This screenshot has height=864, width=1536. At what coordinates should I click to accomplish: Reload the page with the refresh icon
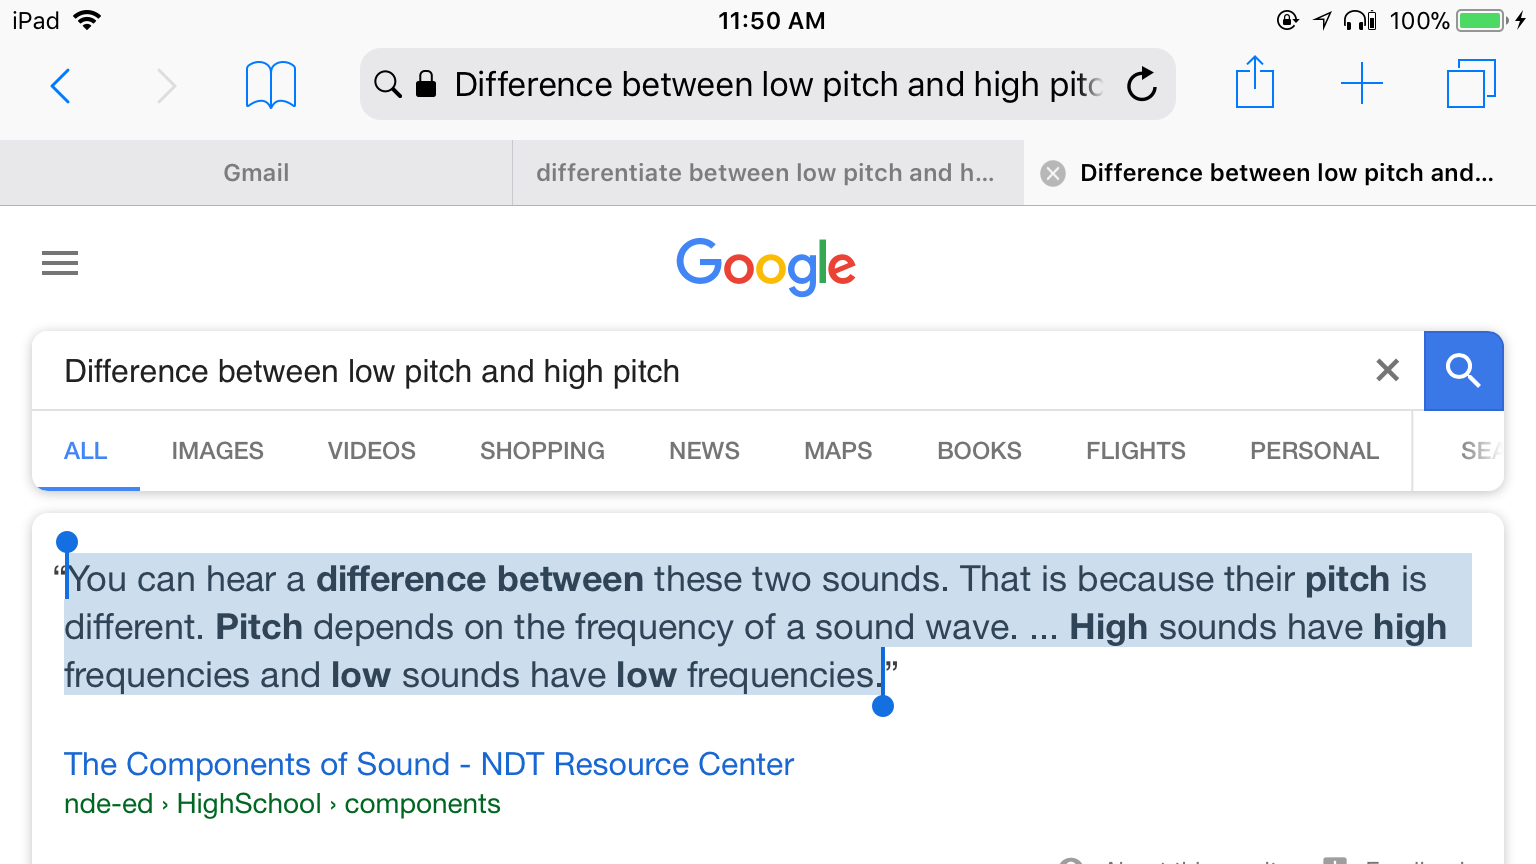[x=1141, y=85]
